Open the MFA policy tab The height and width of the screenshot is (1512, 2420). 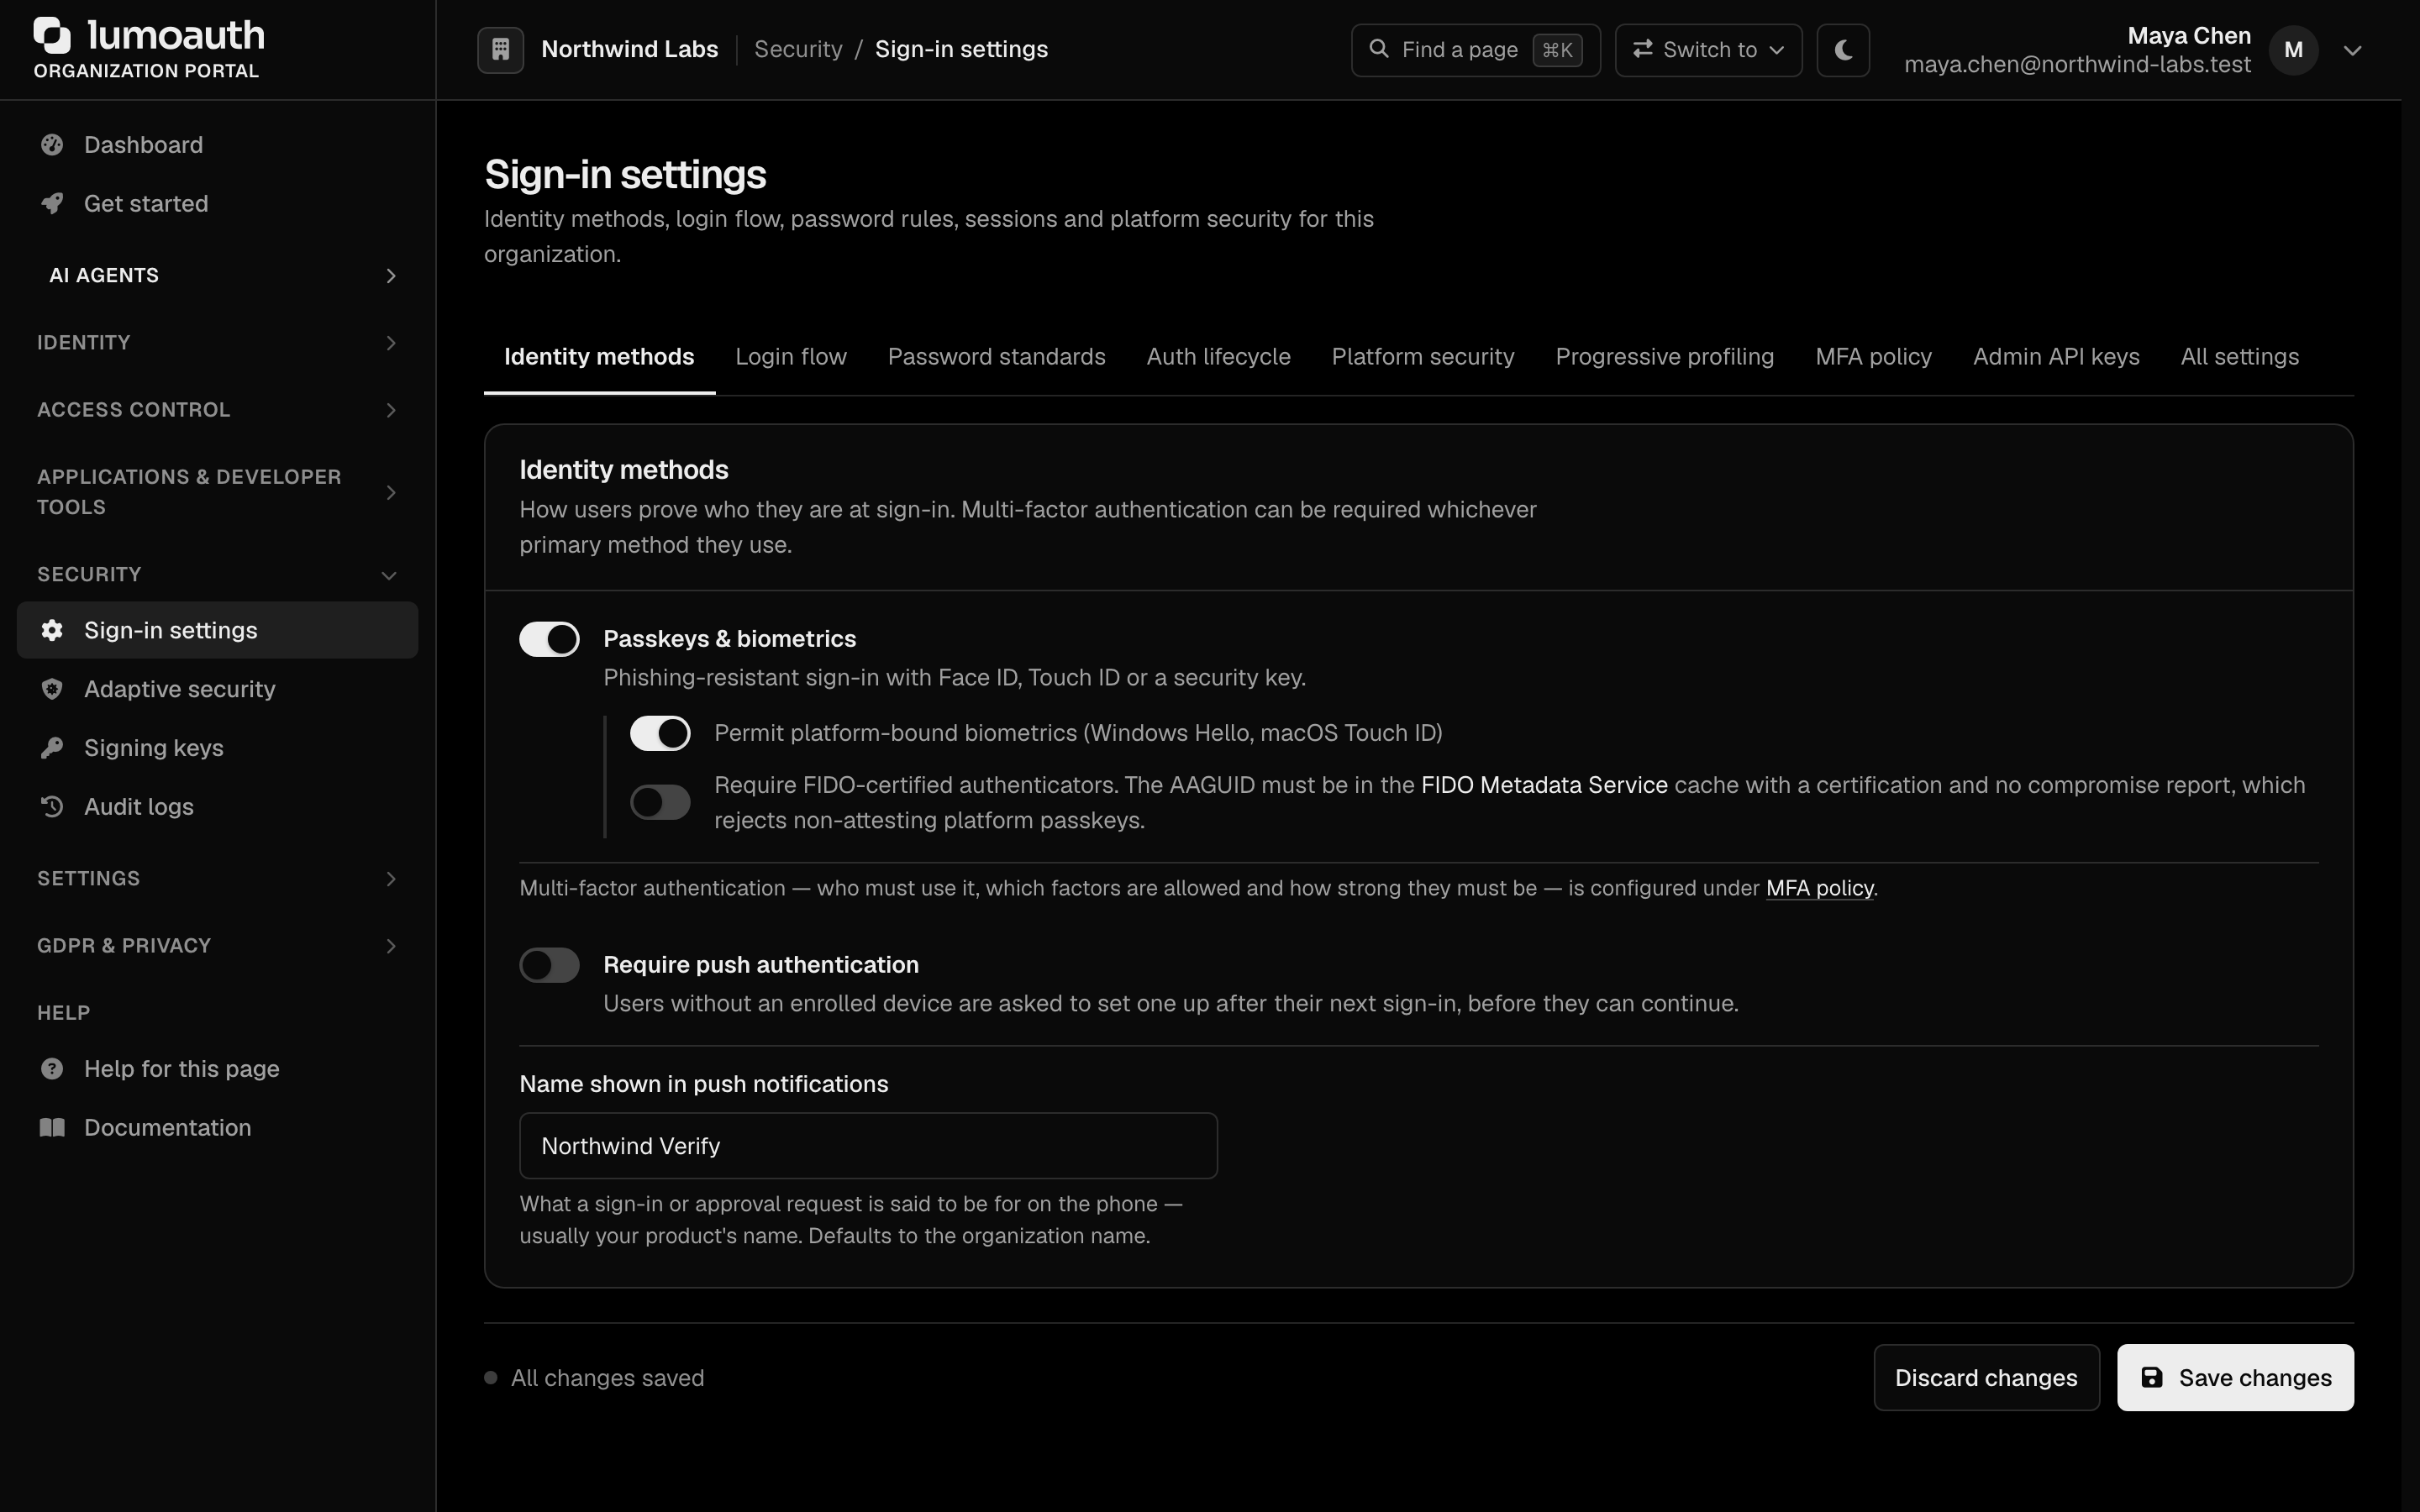click(1873, 357)
